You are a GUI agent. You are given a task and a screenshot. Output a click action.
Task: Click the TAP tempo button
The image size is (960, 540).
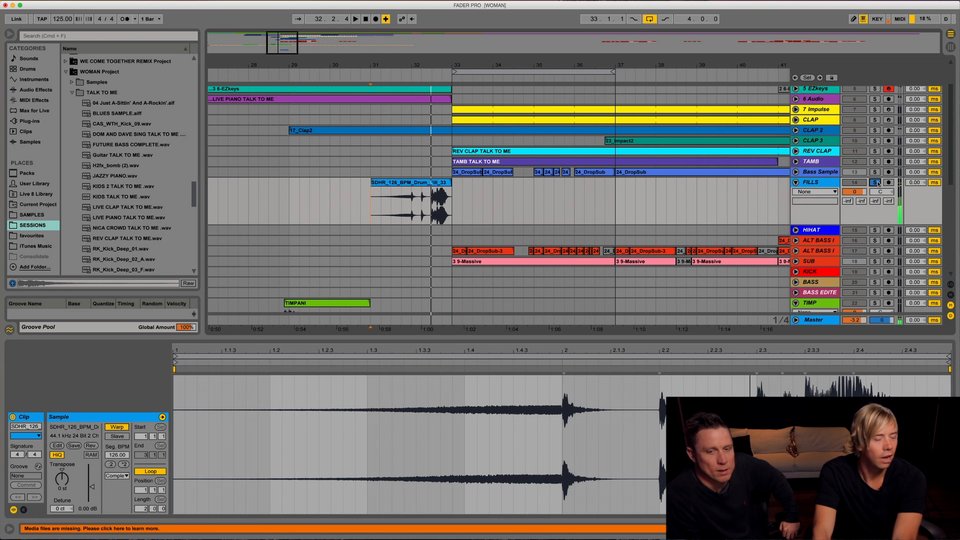tap(42, 19)
